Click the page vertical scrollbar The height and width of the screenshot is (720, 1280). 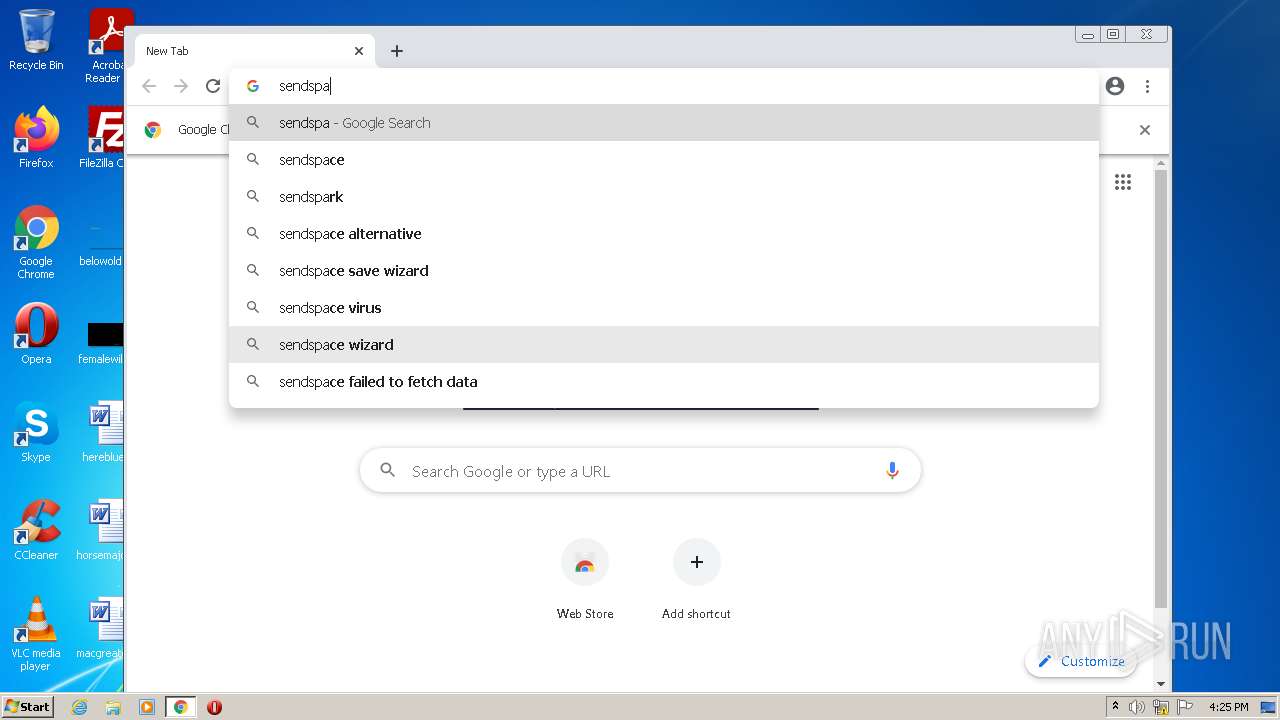point(1161,390)
